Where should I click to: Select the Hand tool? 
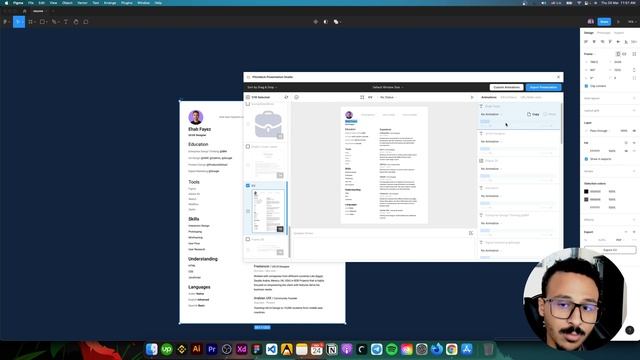(76, 22)
